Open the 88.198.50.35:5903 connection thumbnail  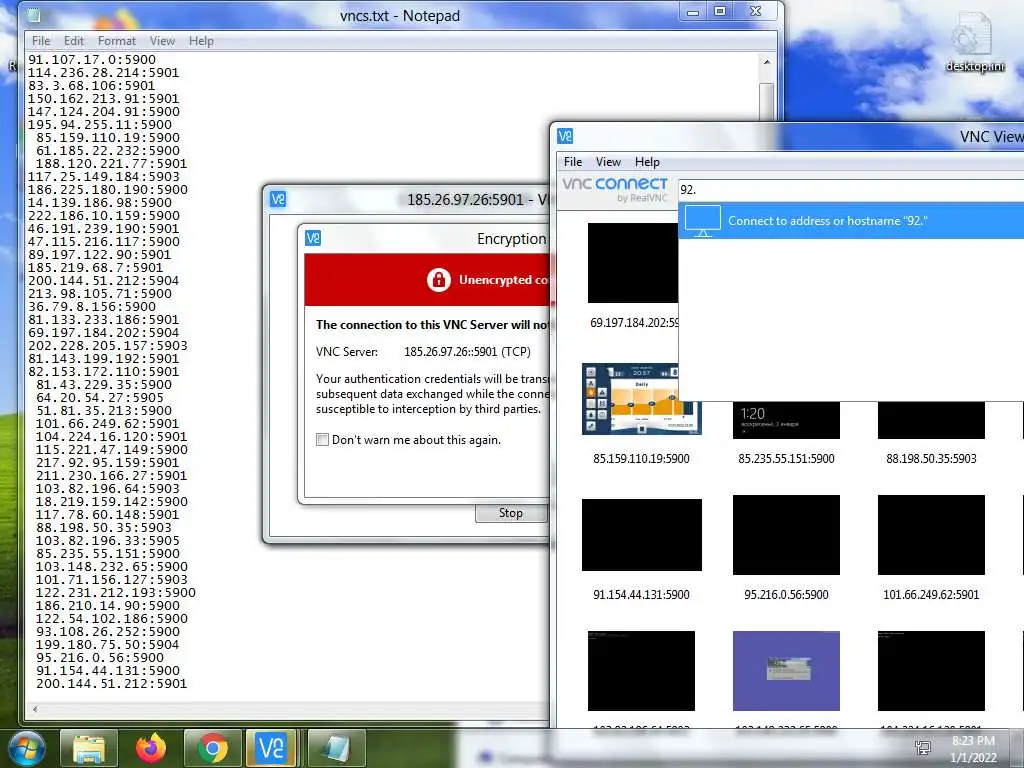931,419
